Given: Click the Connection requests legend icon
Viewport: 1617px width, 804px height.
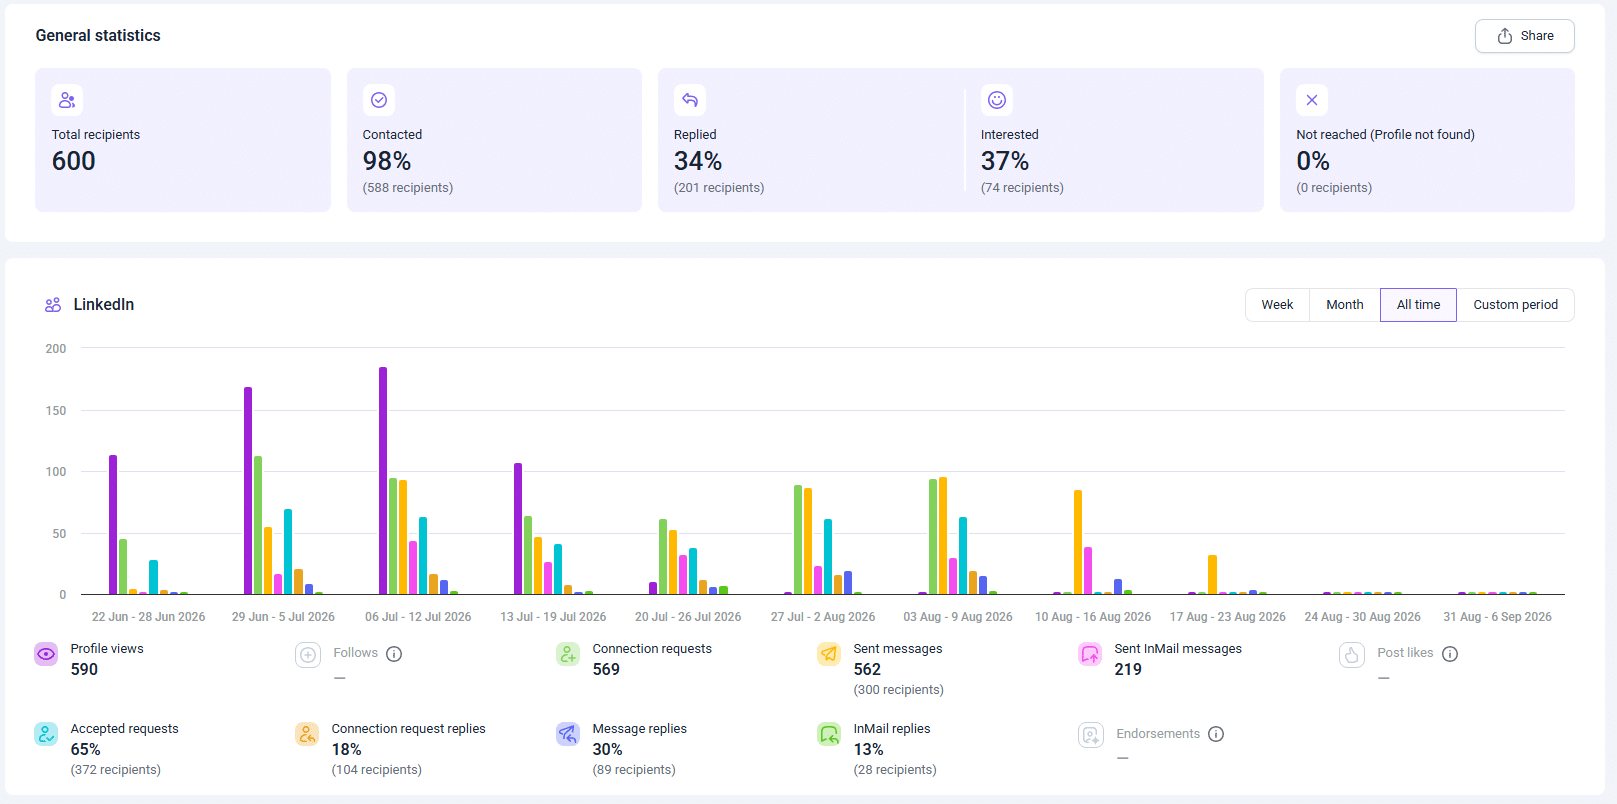Looking at the screenshot, I should [568, 654].
